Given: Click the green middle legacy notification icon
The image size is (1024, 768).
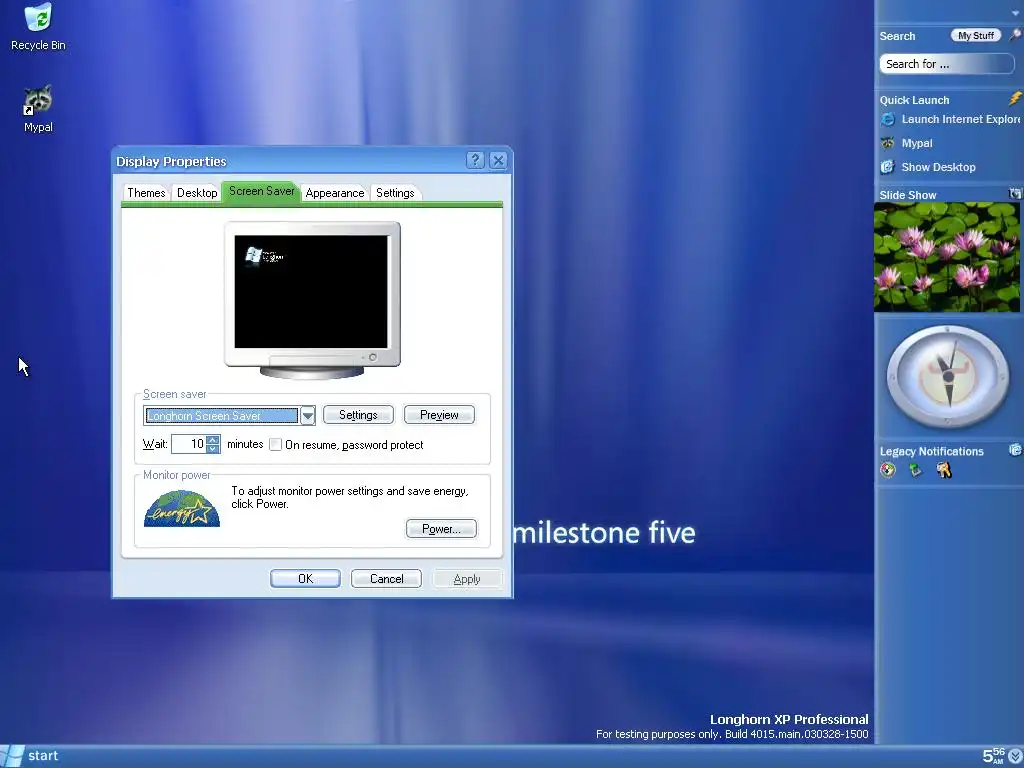Looking at the screenshot, I should 916,470.
